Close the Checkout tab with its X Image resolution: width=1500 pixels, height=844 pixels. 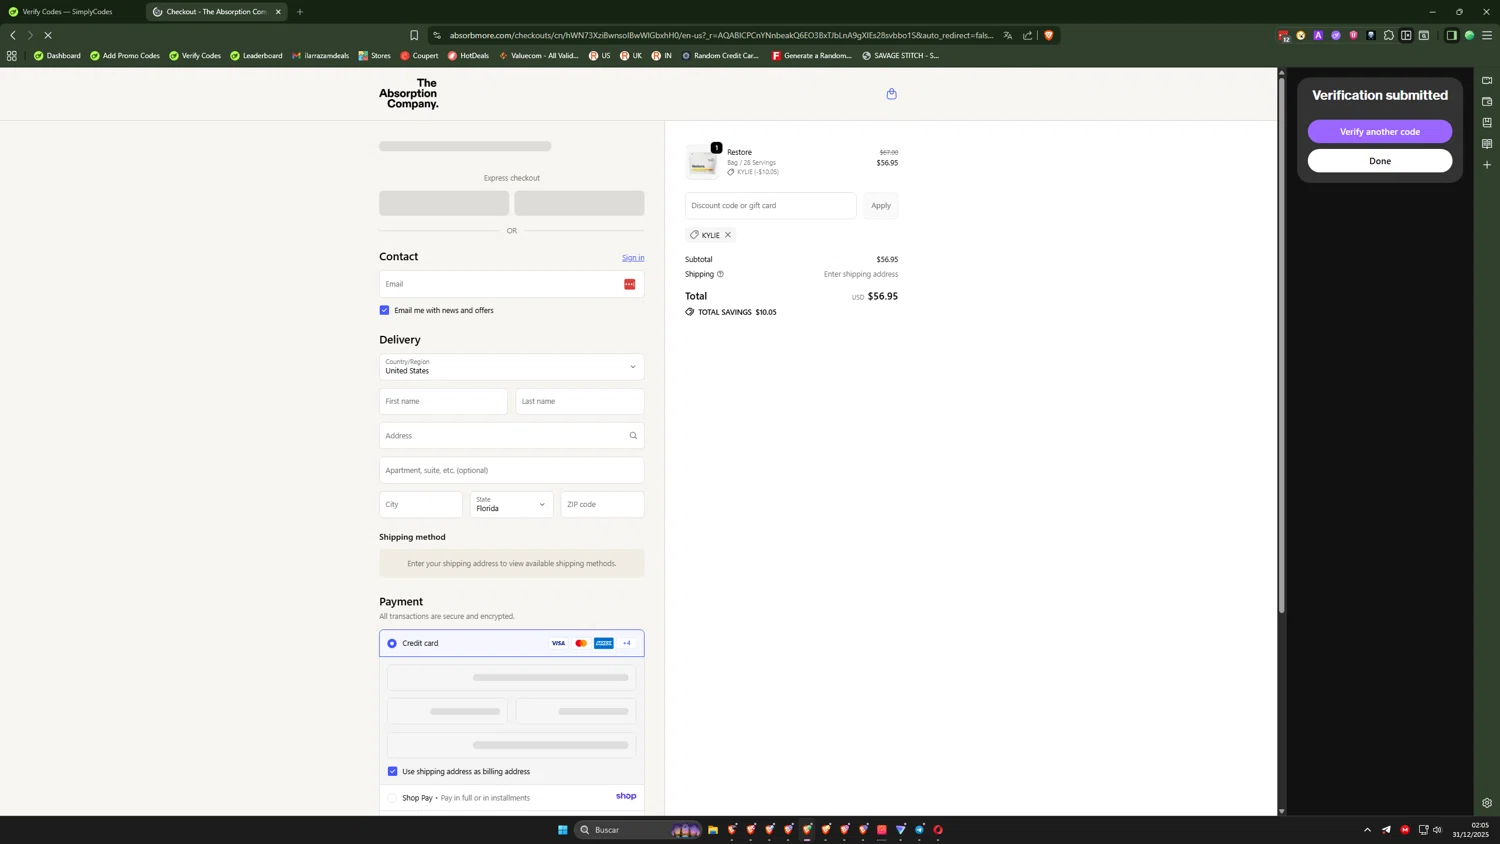[x=278, y=12]
